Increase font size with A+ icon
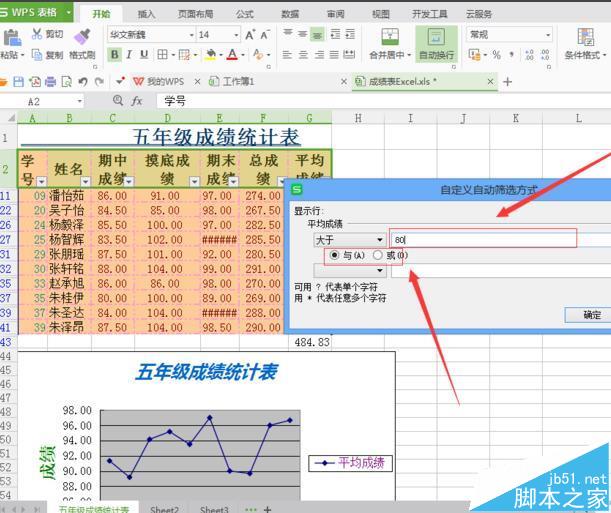 click(250, 35)
